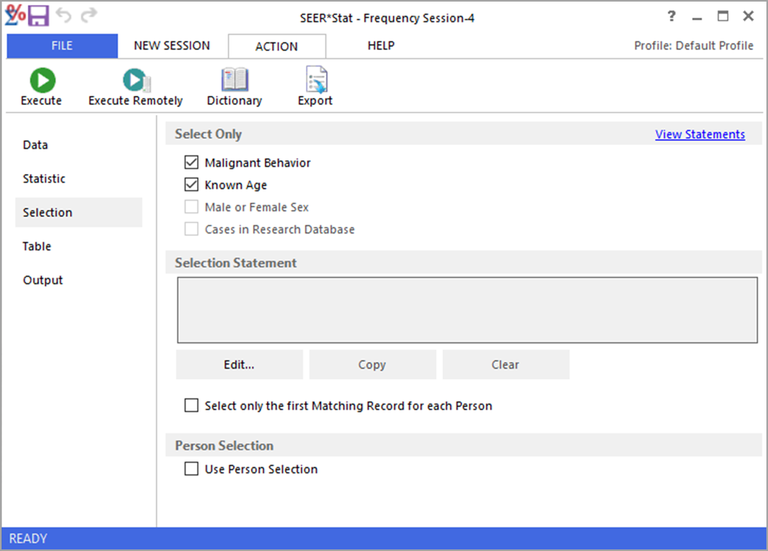
Task: Open the View Statements link
Action: pos(699,134)
